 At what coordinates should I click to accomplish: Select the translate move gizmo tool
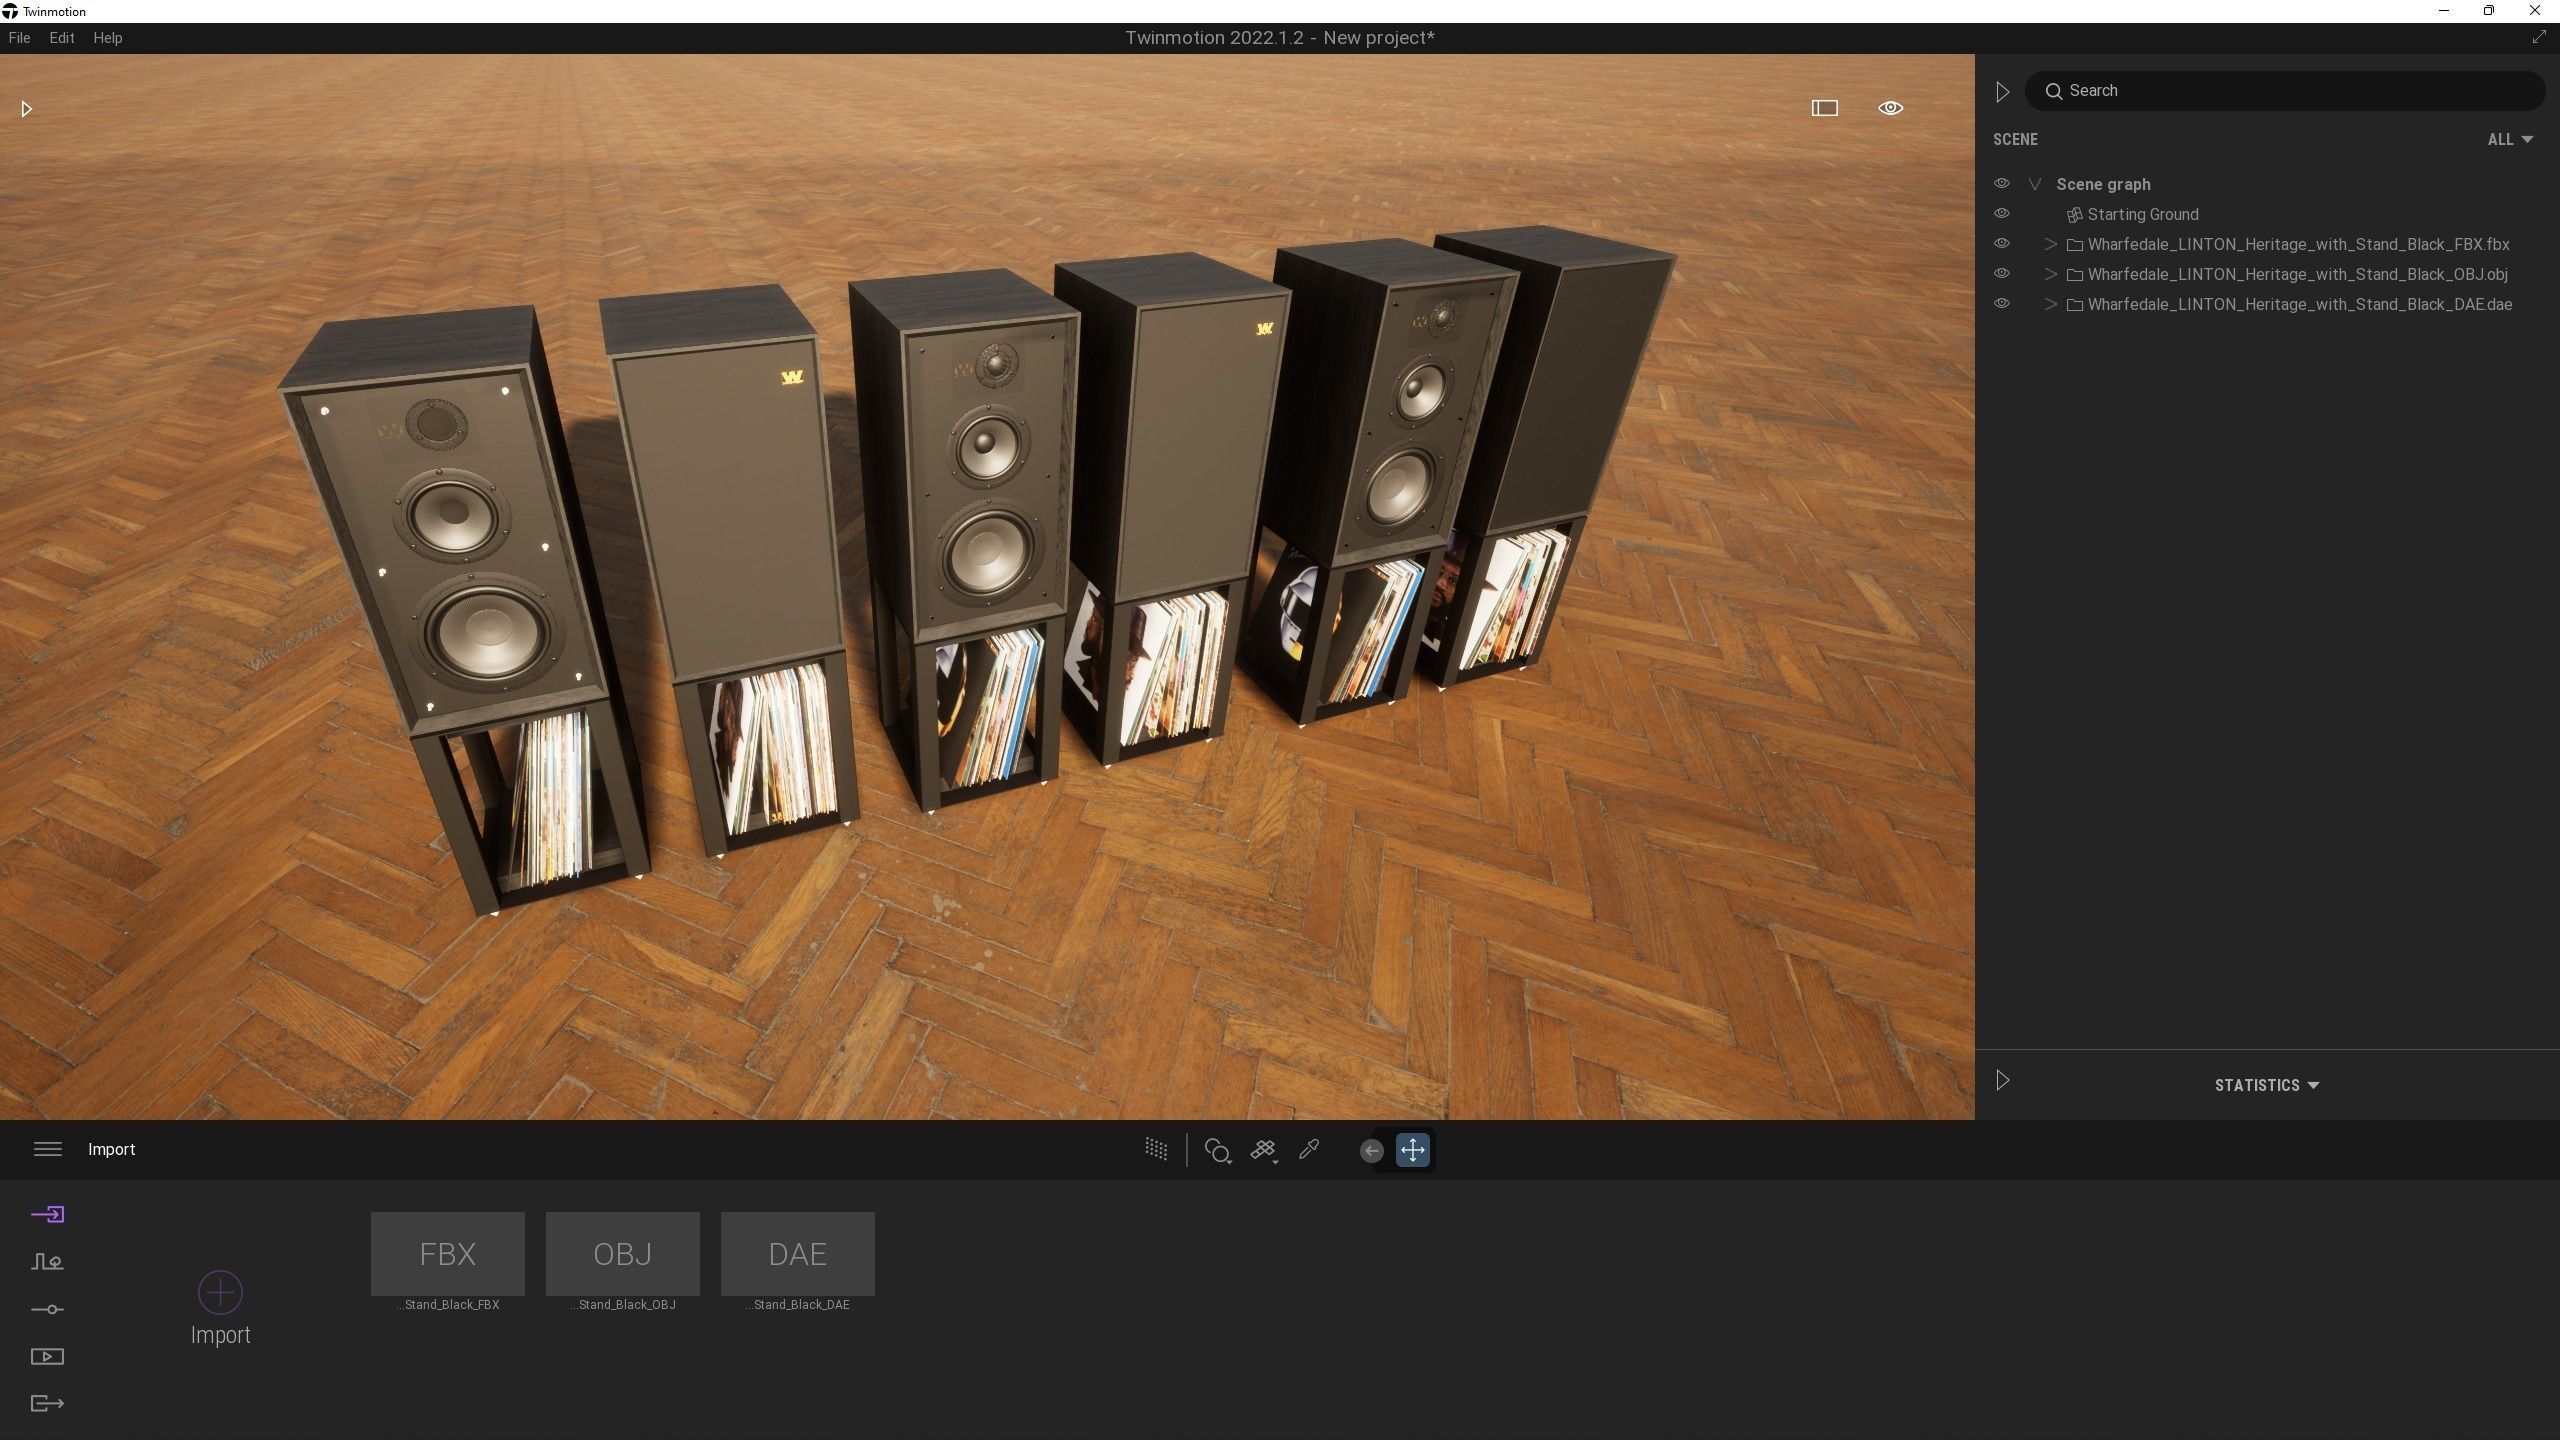[x=1412, y=1150]
